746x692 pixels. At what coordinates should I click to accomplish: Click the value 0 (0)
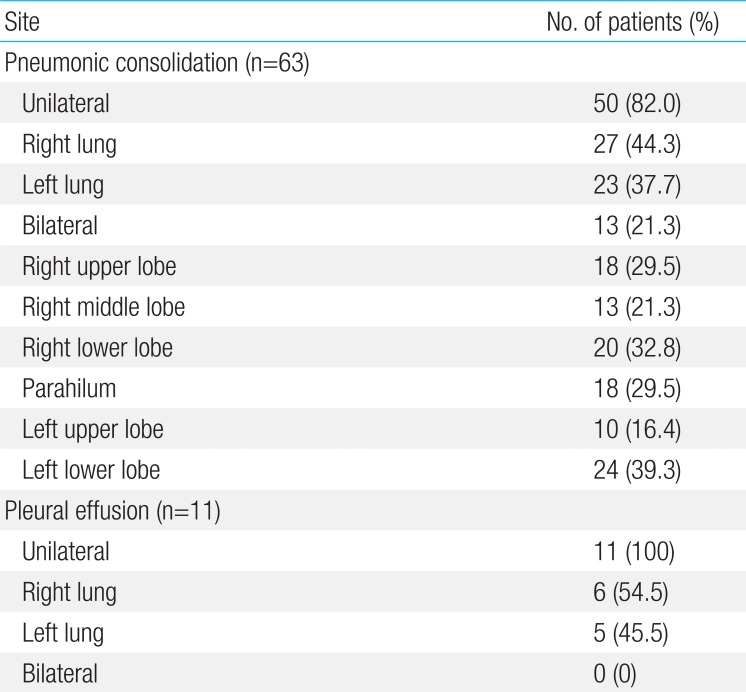[615, 674]
